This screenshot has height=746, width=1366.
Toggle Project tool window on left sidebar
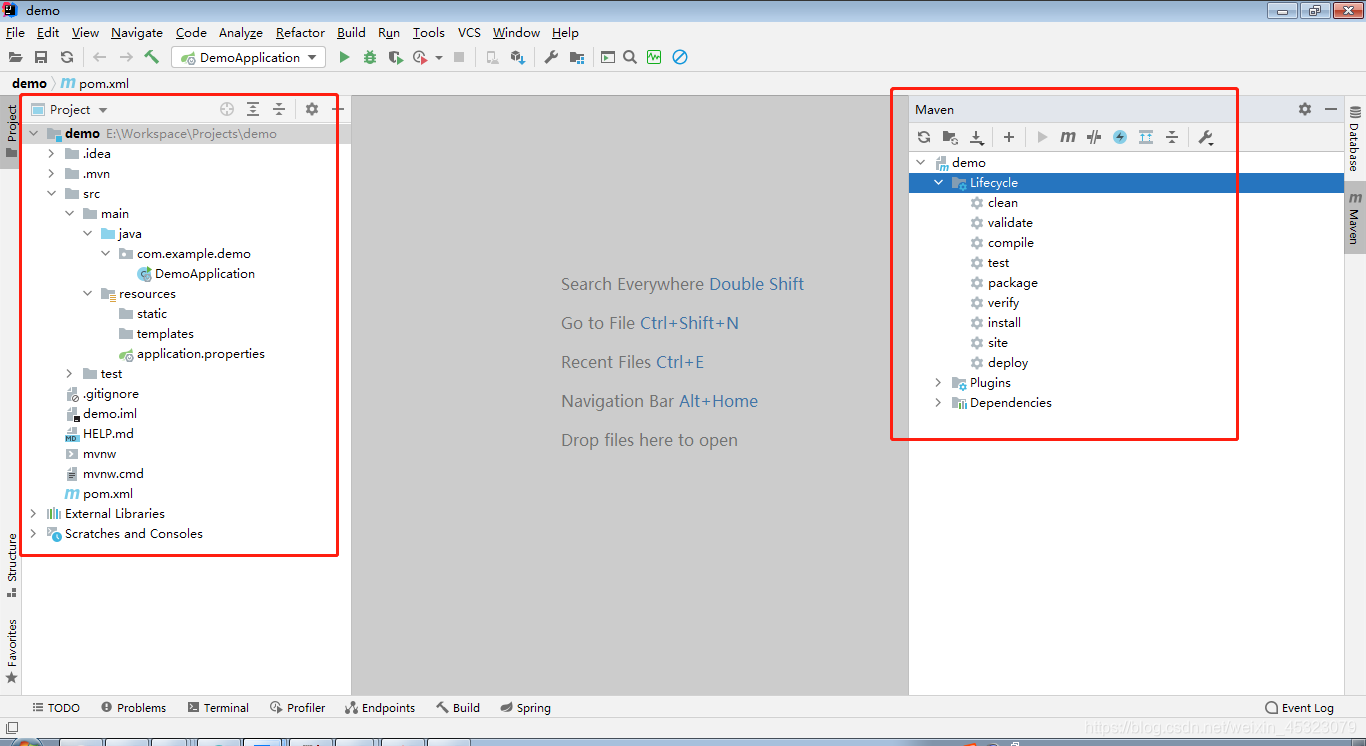12,131
